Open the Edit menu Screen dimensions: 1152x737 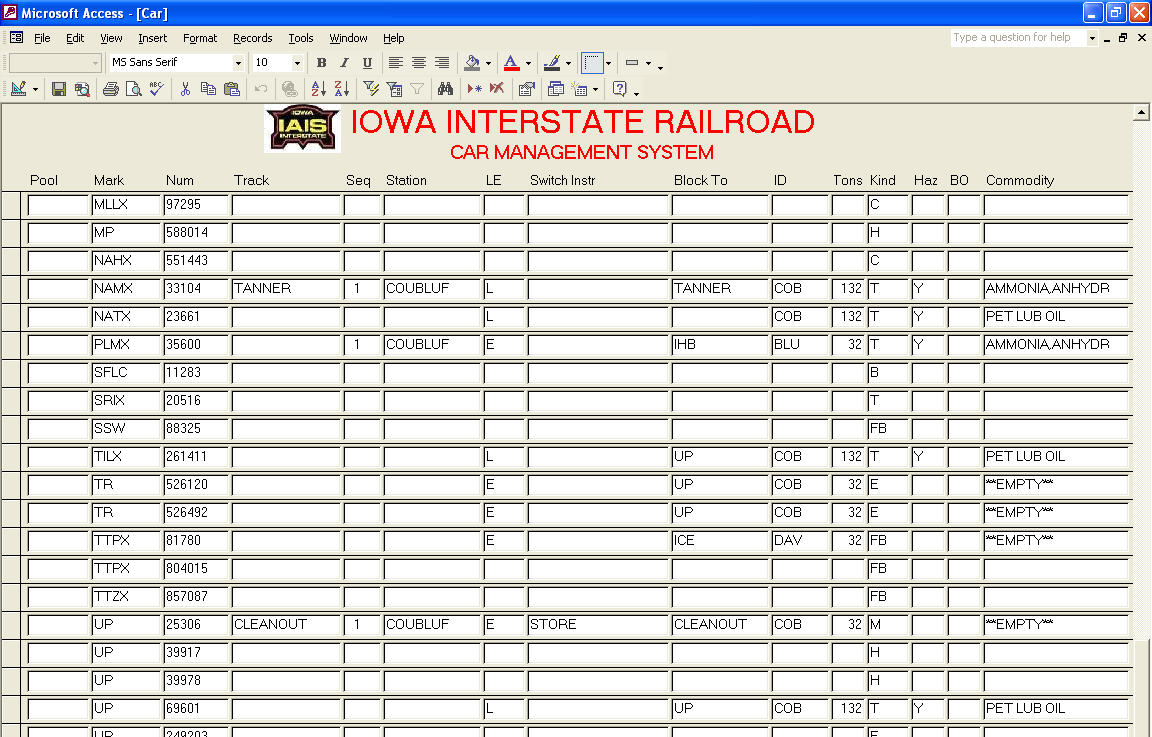pos(75,38)
